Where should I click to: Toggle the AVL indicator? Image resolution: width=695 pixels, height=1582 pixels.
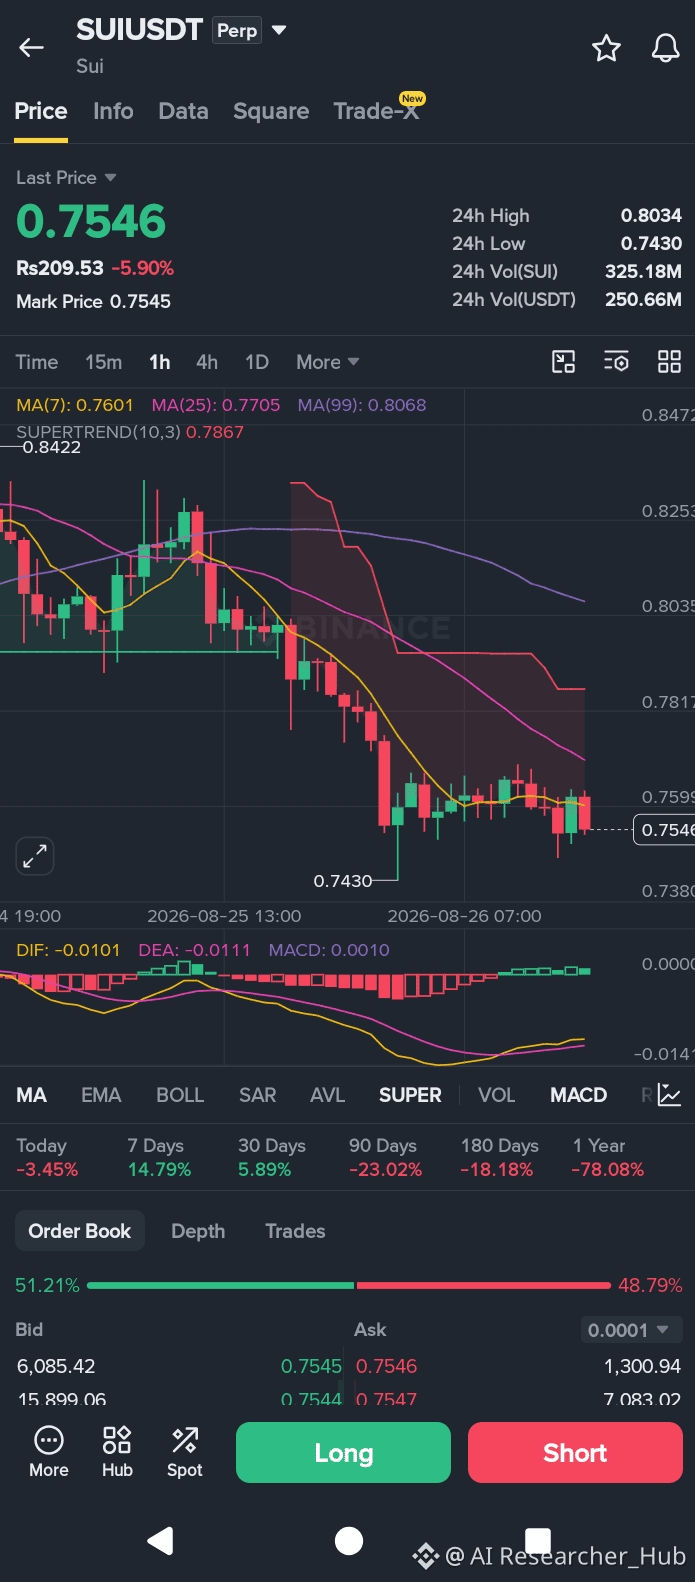click(x=328, y=1095)
